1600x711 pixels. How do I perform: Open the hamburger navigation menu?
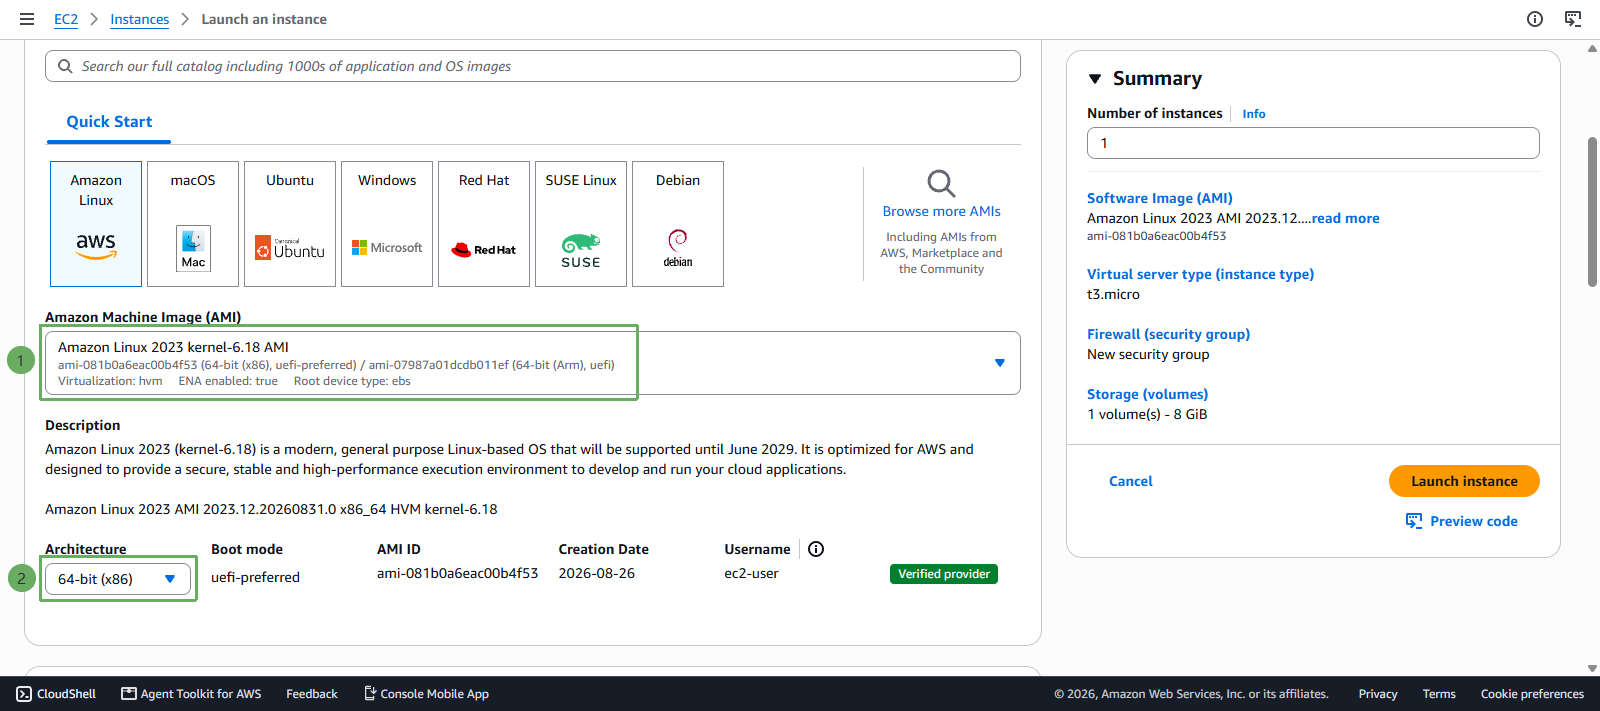[x=27, y=19]
